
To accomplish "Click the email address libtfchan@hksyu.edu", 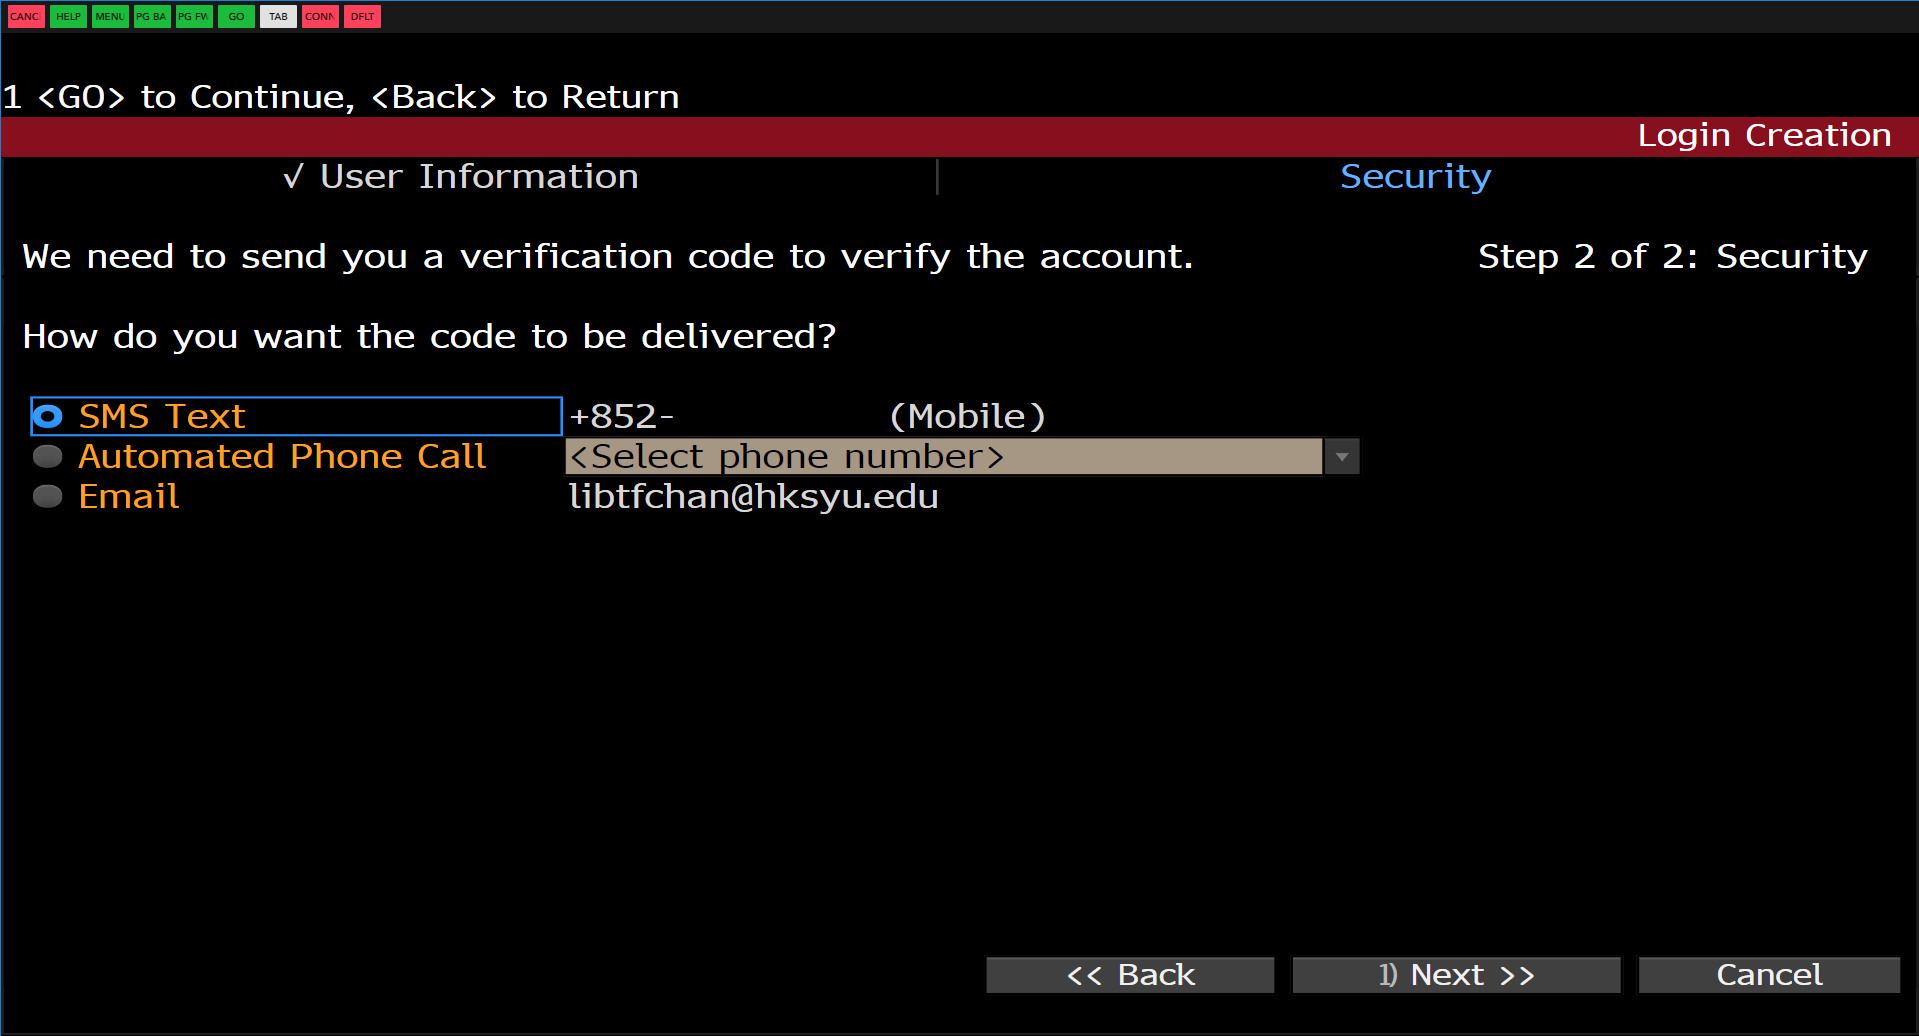I will pyautogui.click(x=753, y=497).
